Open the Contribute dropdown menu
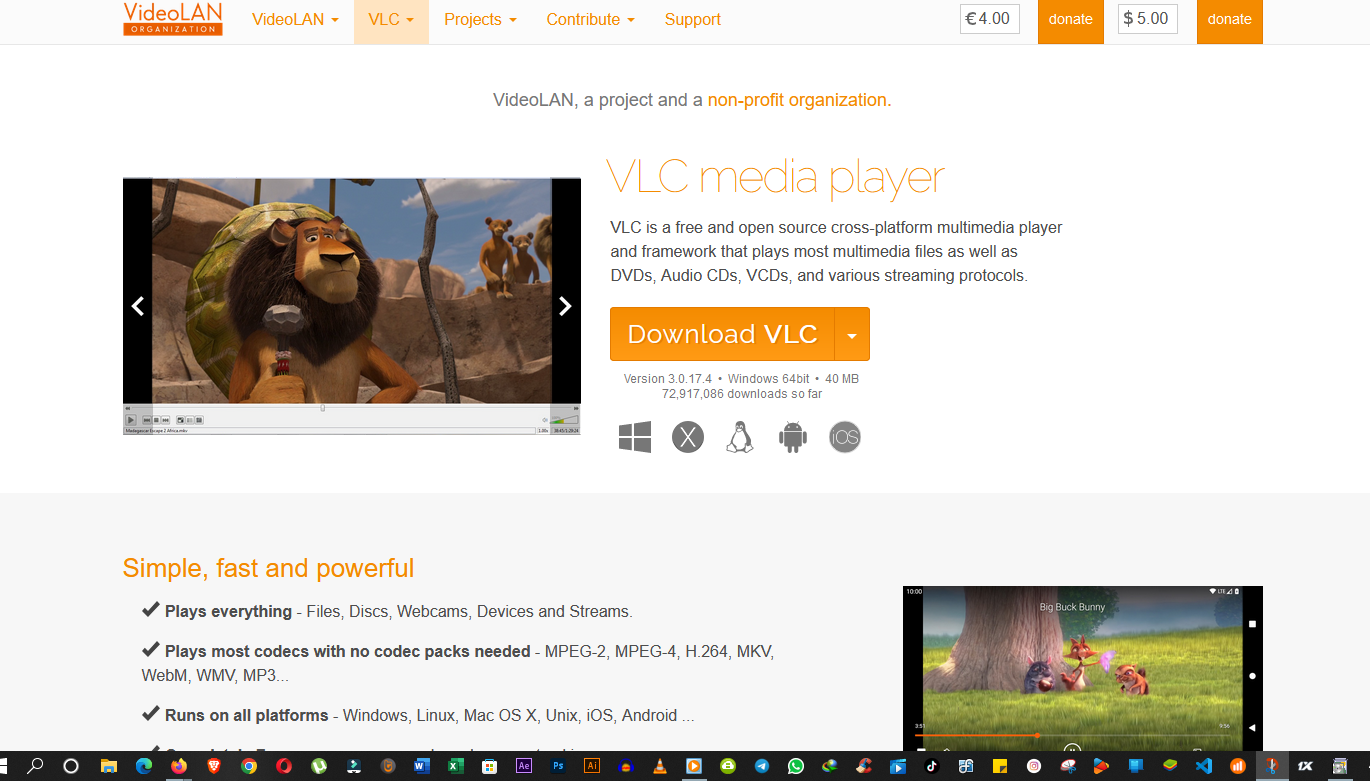Viewport: 1370px width, 781px height. [x=590, y=20]
